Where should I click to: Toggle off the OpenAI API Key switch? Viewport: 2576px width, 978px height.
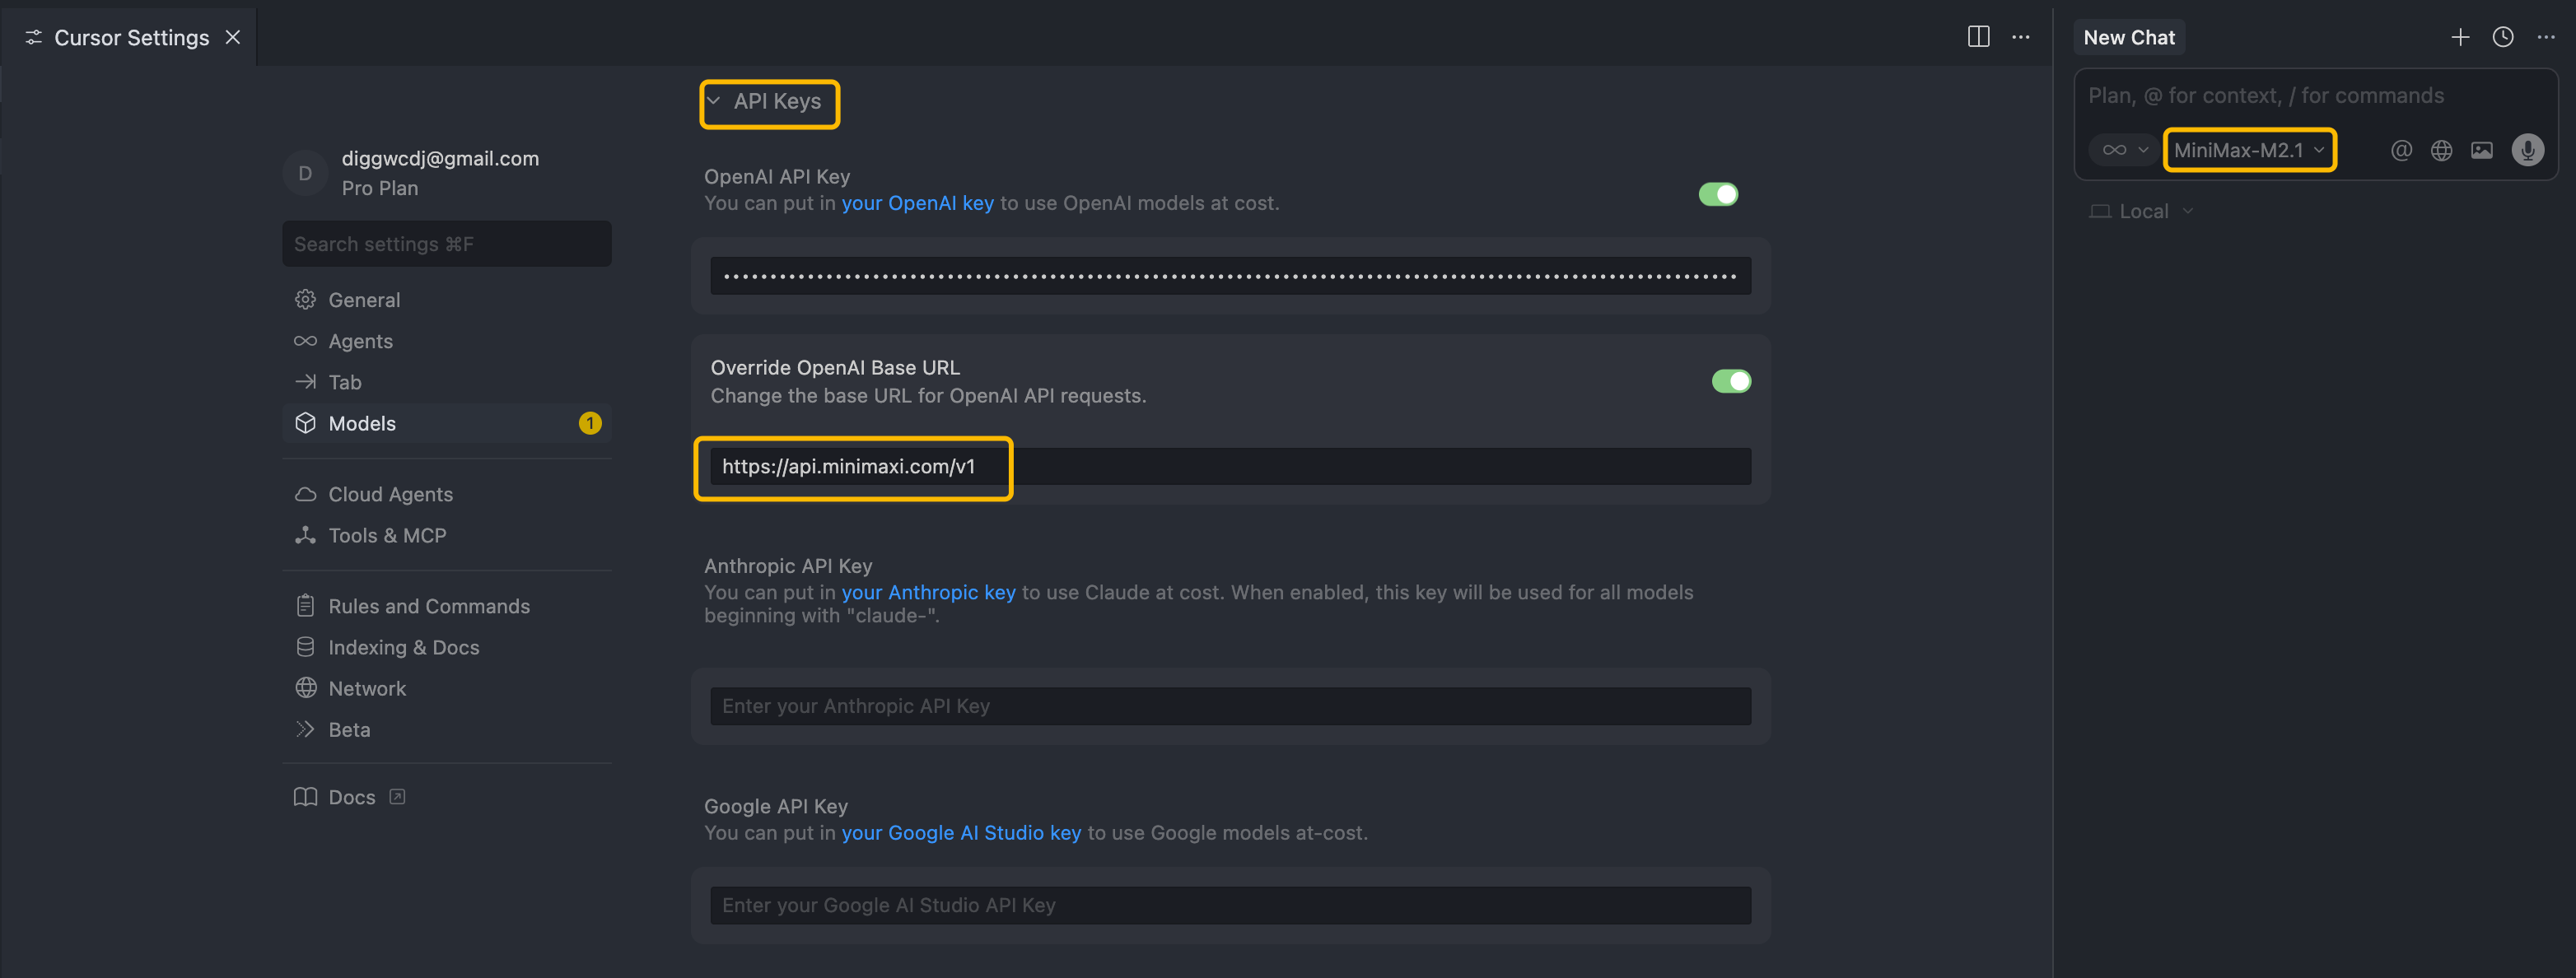(x=1718, y=194)
